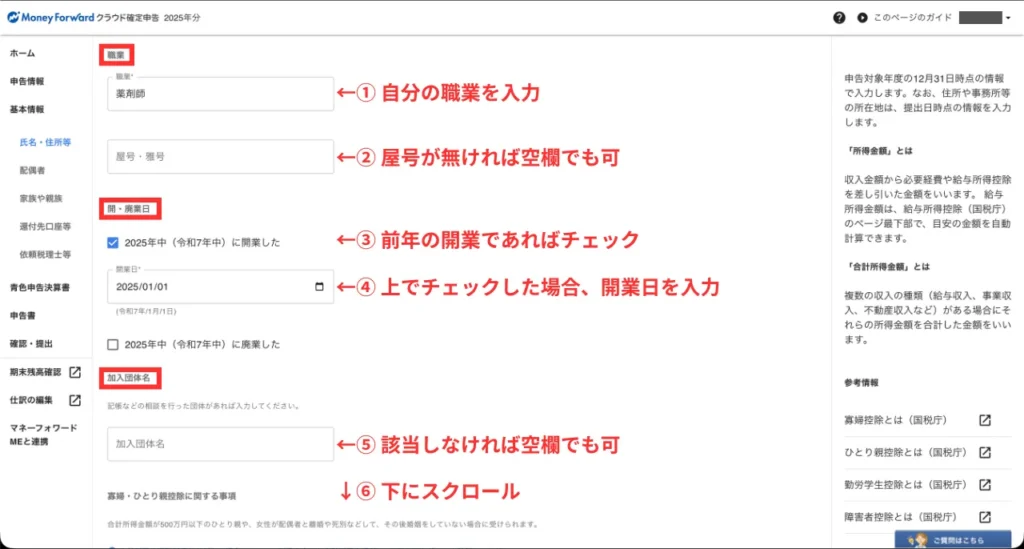Open the calendar picker icon in 開業日

coord(319,287)
